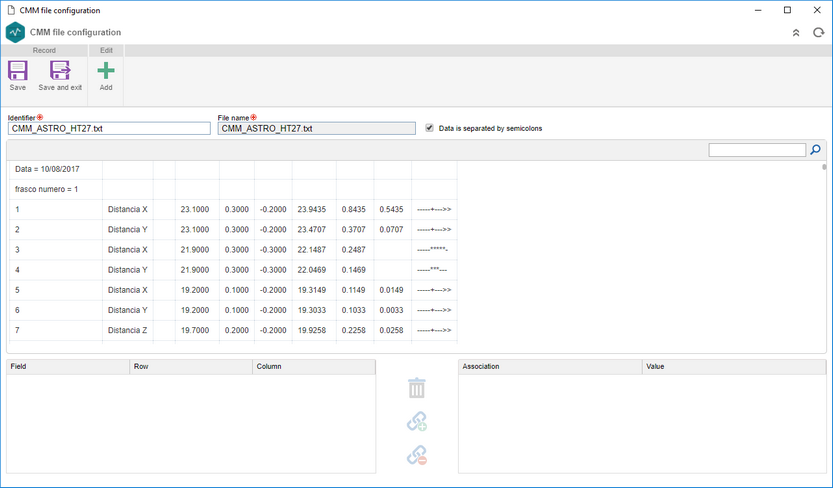Click the '-----*****-' cell
The height and width of the screenshot is (488, 833).
[x=433, y=250]
